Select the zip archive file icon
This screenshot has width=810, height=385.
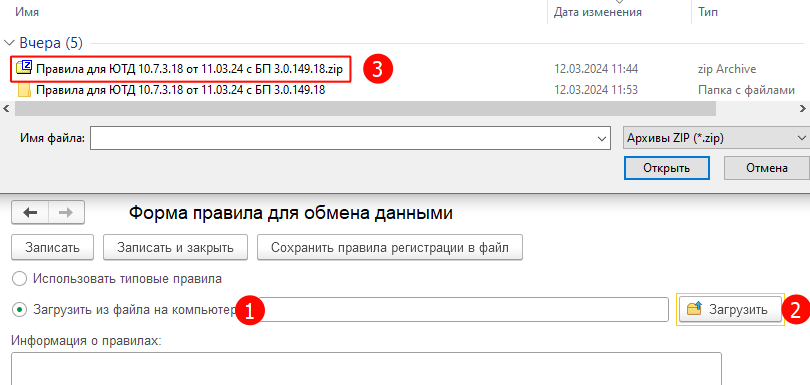coord(24,68)
